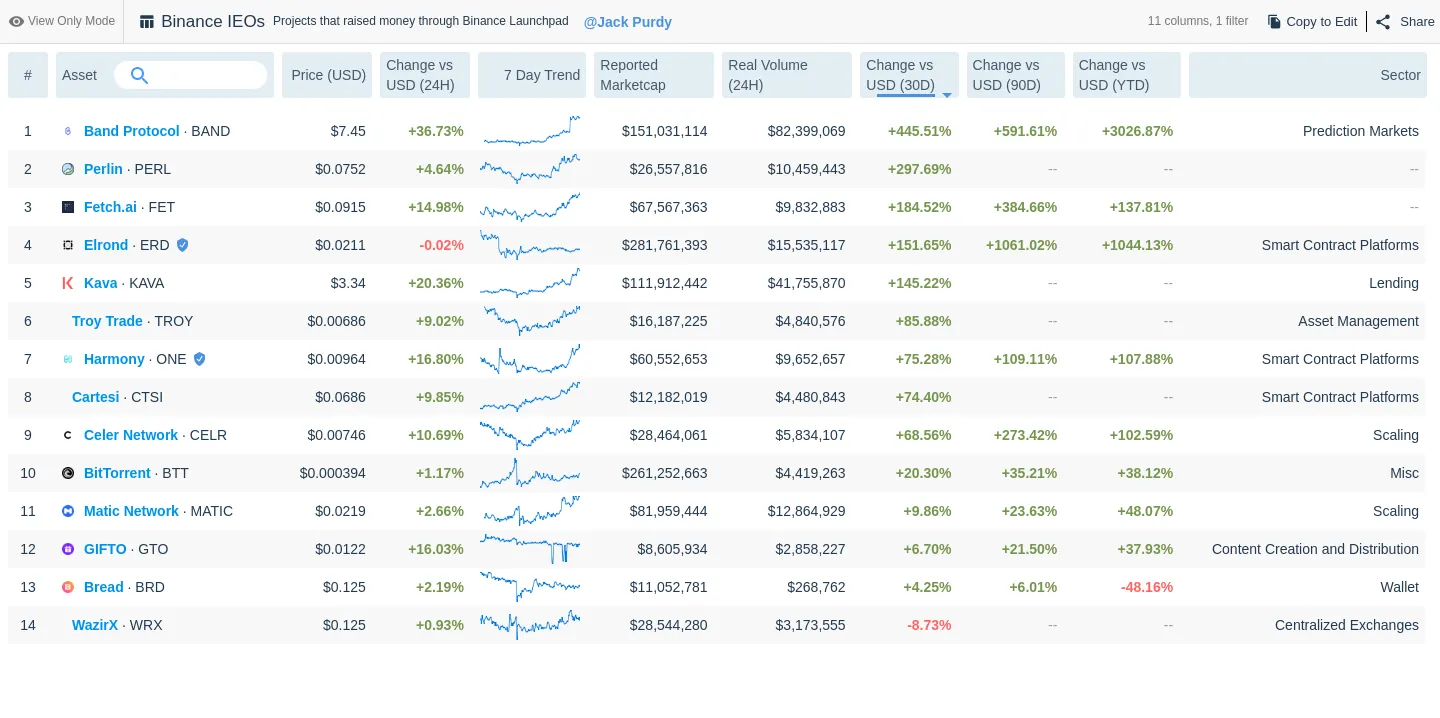Open the sort caret on Change vs USD (30D)
Screen dimensions: 1440x718
coord(945,95)
